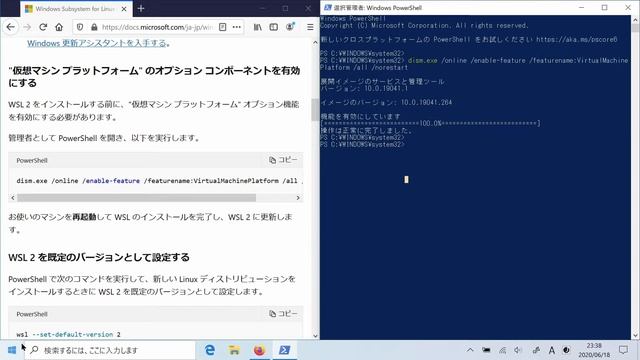The width and height of the screenshot is (640, 360).
Task: Open Firefox account icon
Action: pos(290,27)
